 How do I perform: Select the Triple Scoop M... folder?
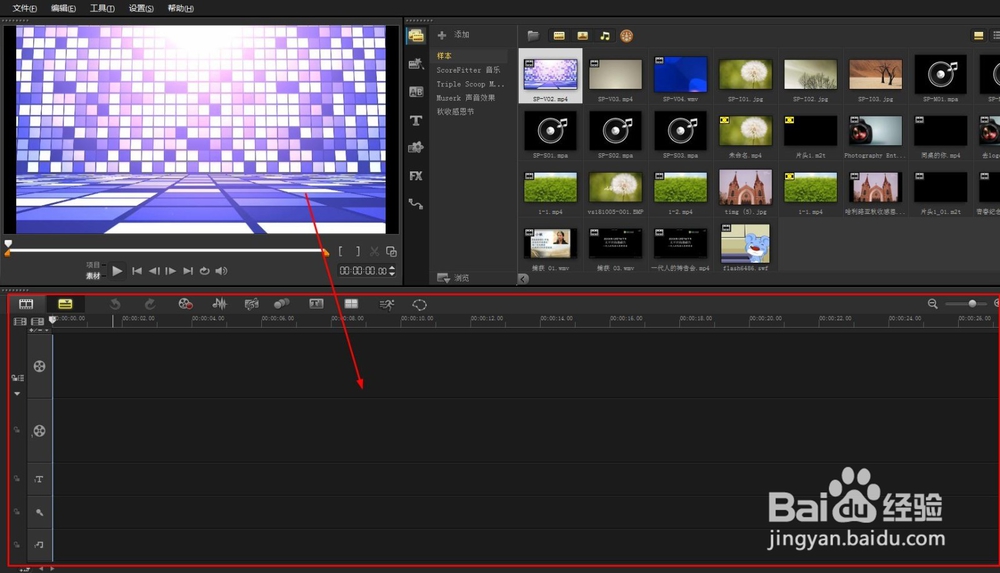[469, 84]
